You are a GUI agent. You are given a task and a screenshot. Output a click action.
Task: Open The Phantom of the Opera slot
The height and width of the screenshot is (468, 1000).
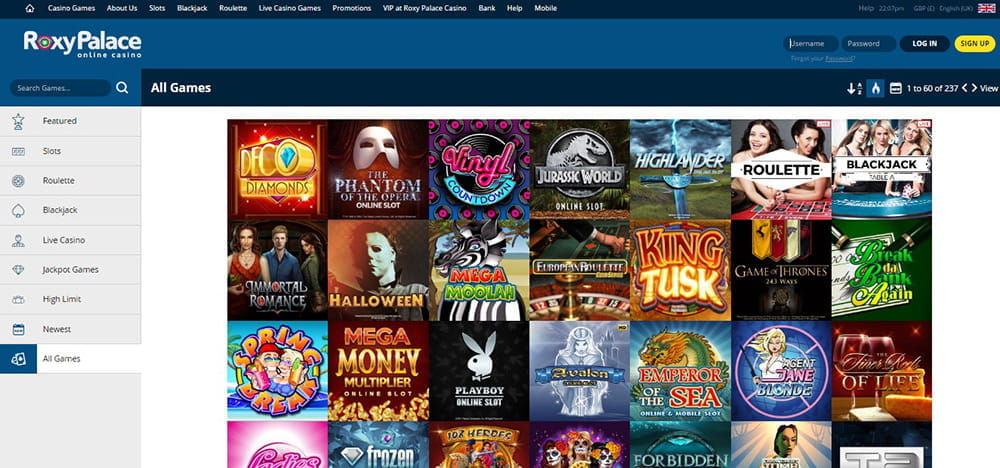pos(378,170)
